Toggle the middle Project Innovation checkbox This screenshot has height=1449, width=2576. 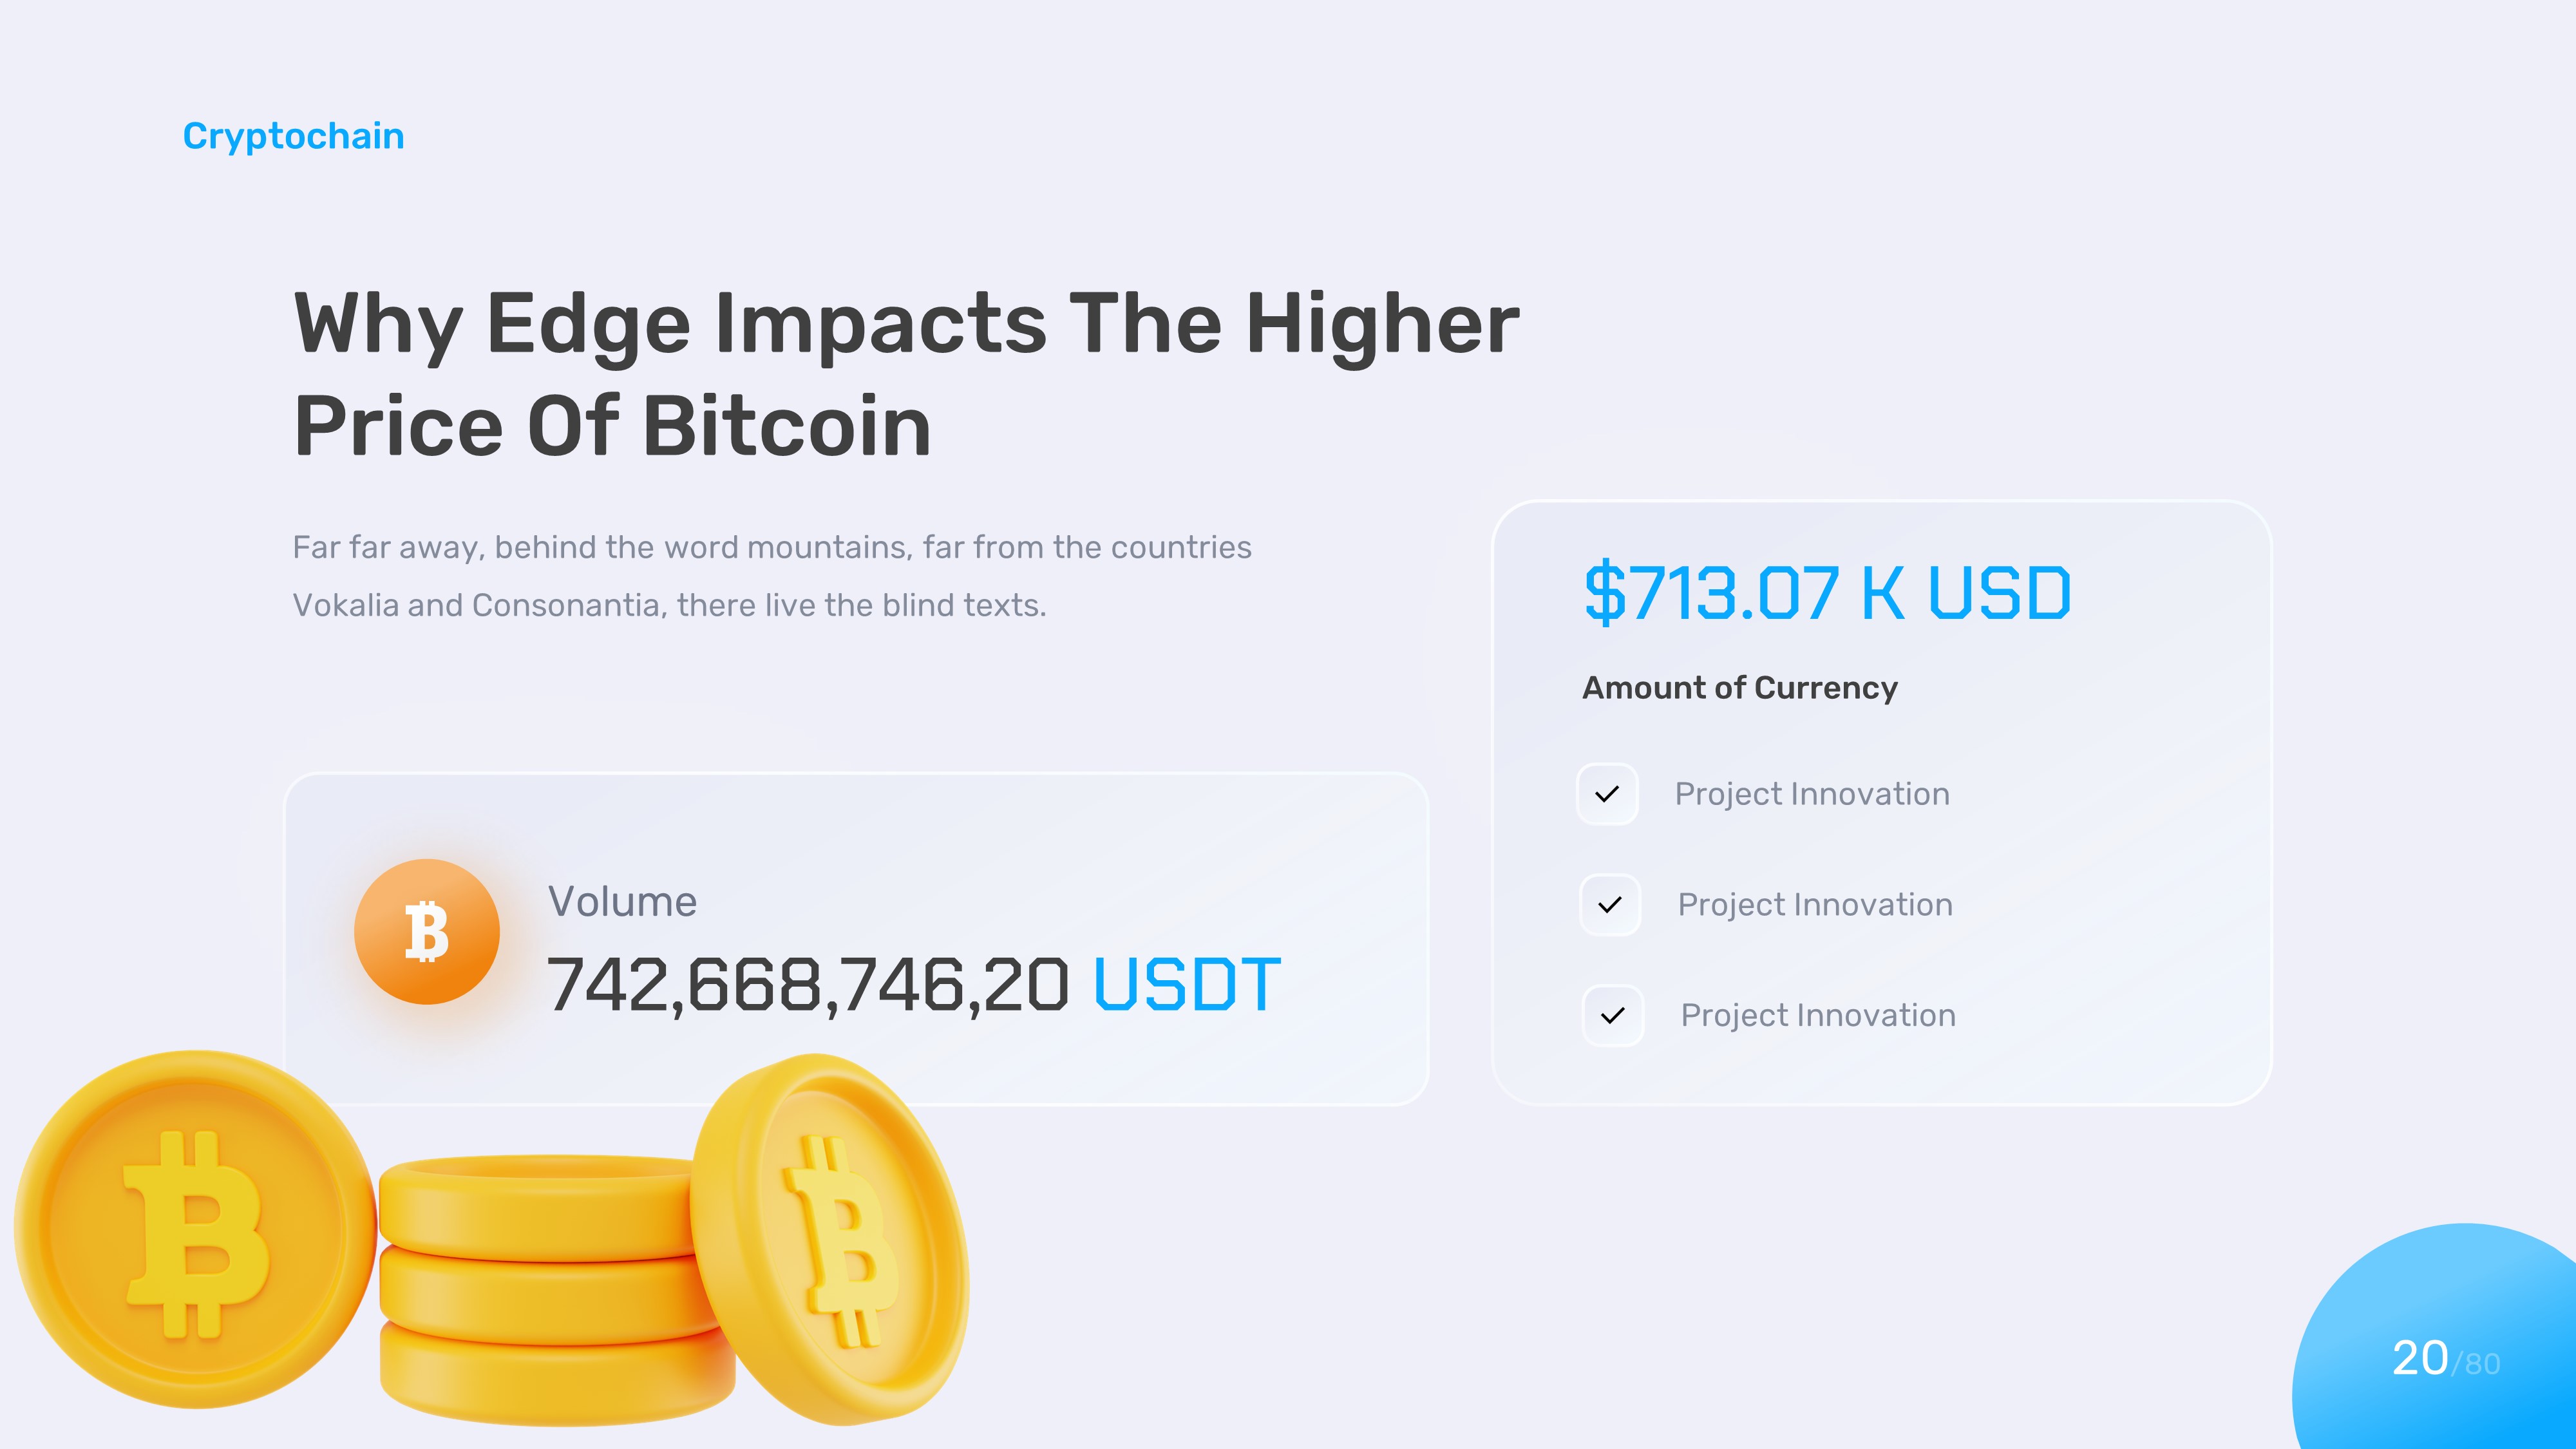click(x=1610, y=905)
